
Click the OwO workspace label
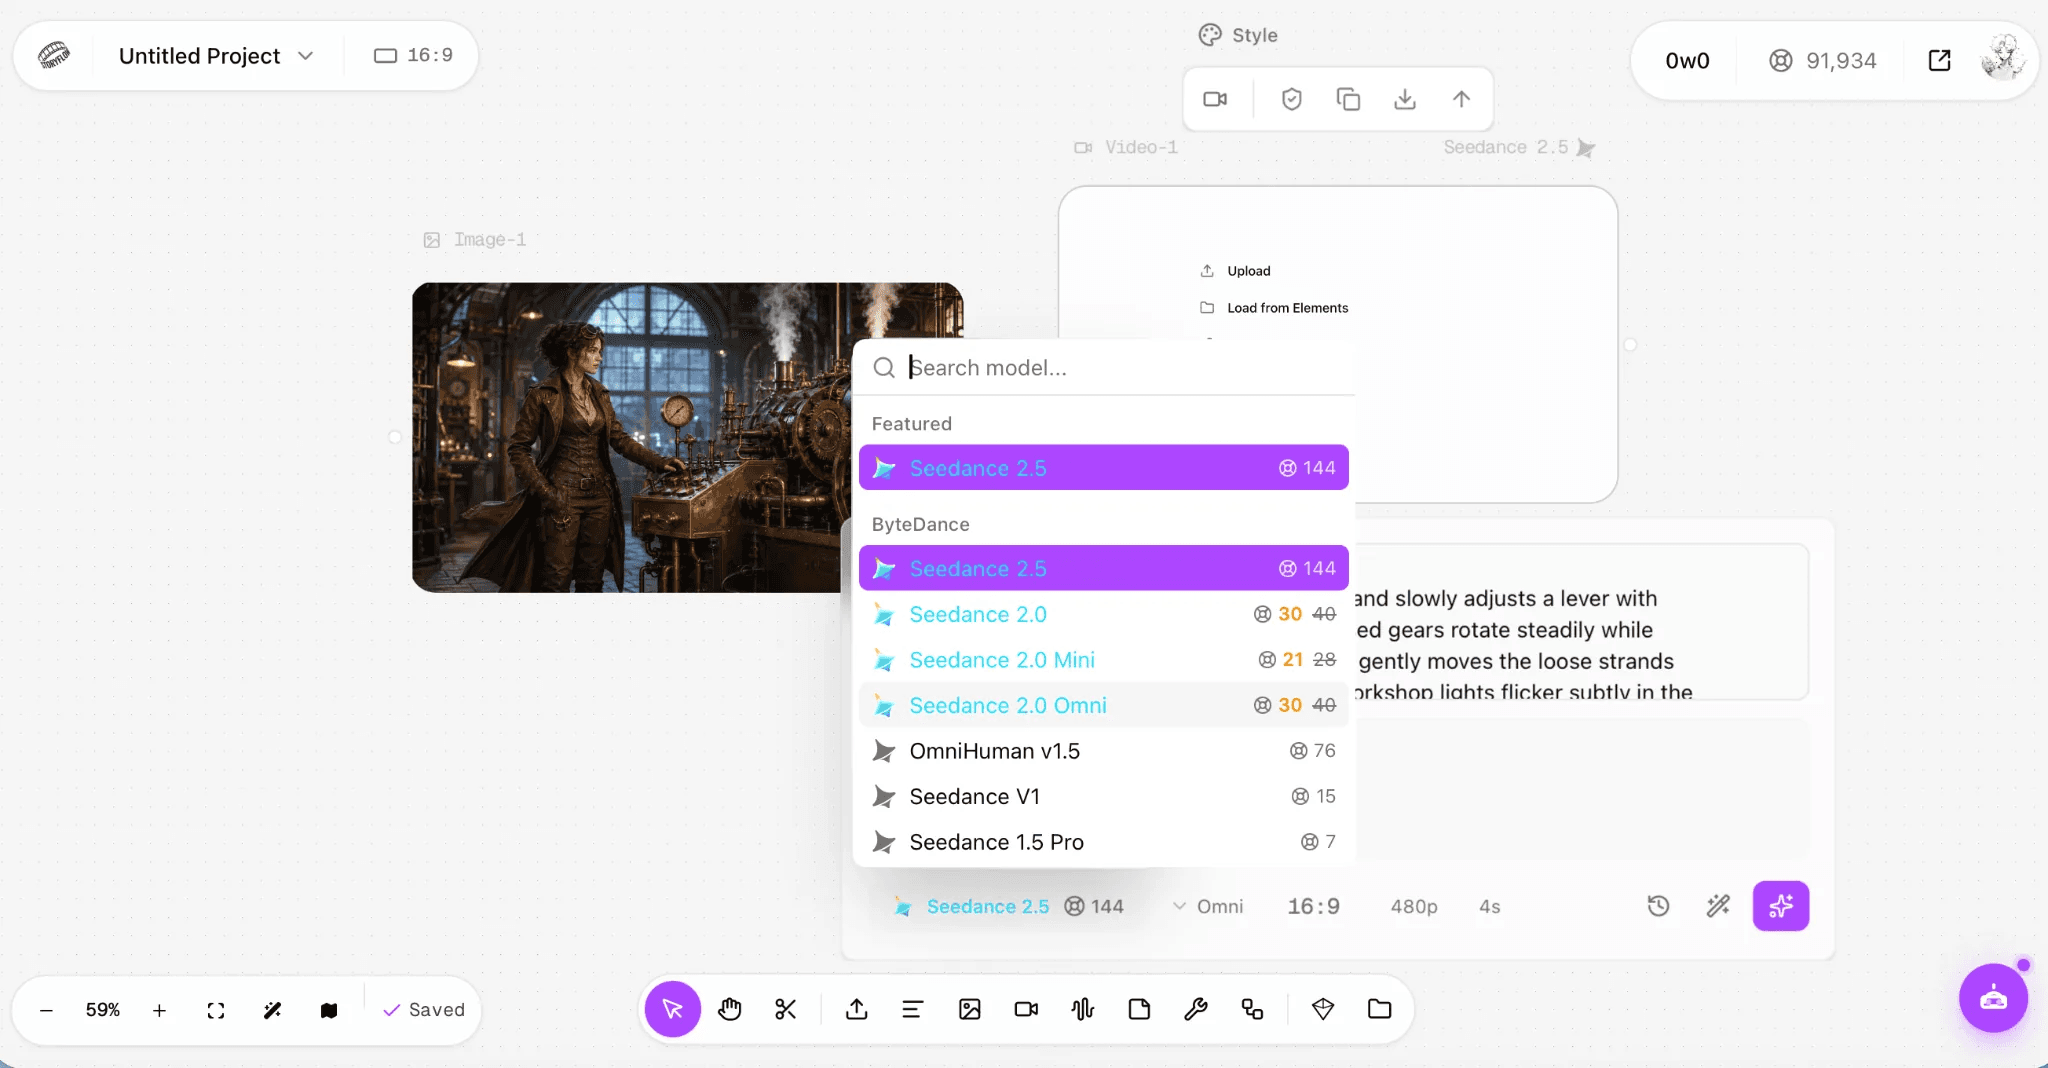[x=1687, y=61]
